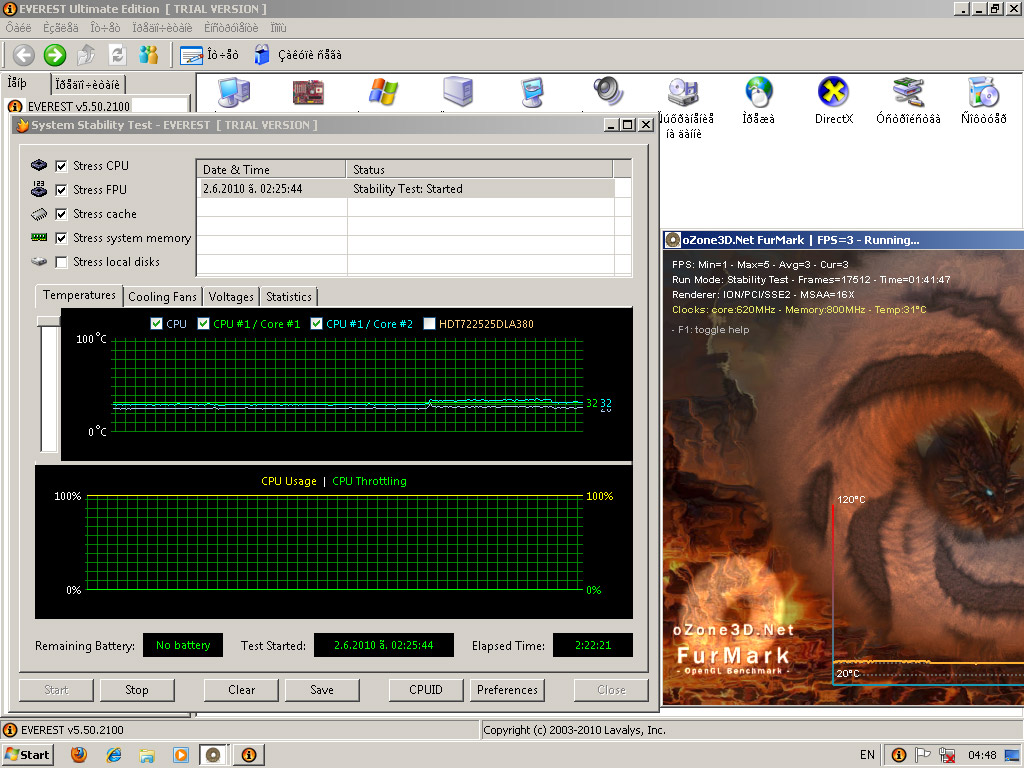The image size is (1024, 768).
Task: Click the green forward arrow icon
Action: click(x=55, y=55)
